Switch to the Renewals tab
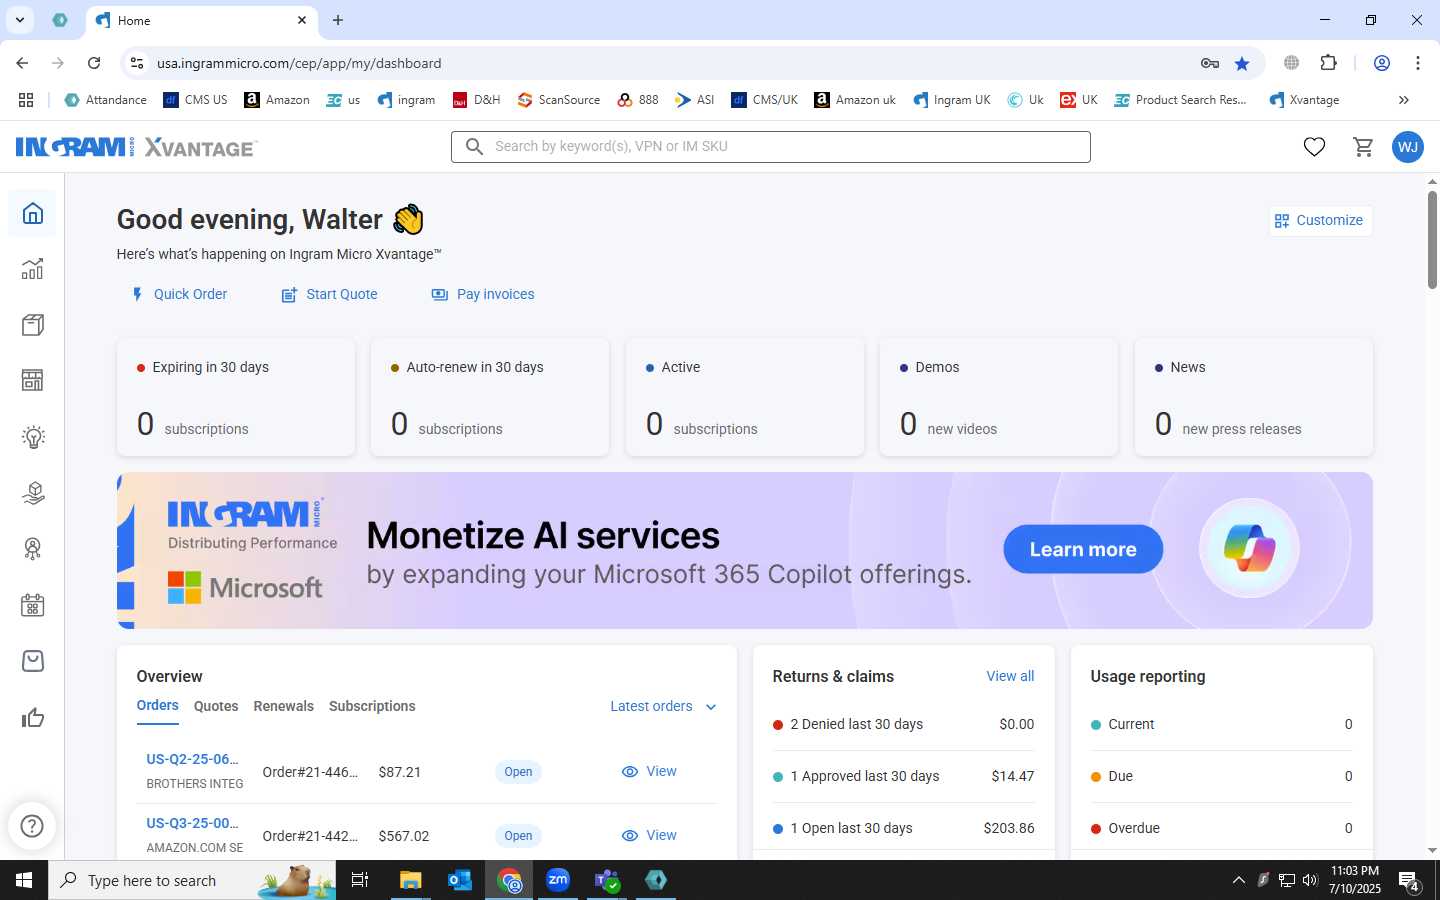This screenshot has width=1440, height=900. click(284, 706)
